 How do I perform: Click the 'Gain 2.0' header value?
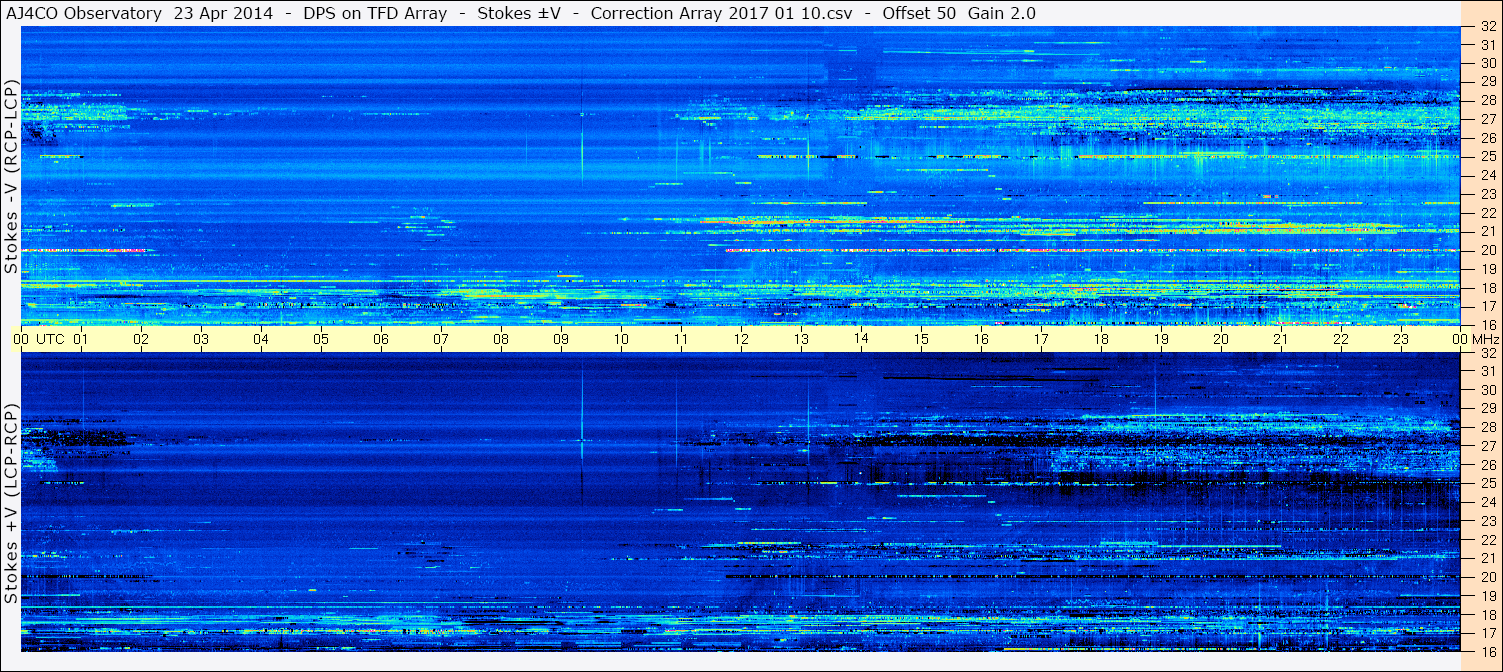point(1002,13)
